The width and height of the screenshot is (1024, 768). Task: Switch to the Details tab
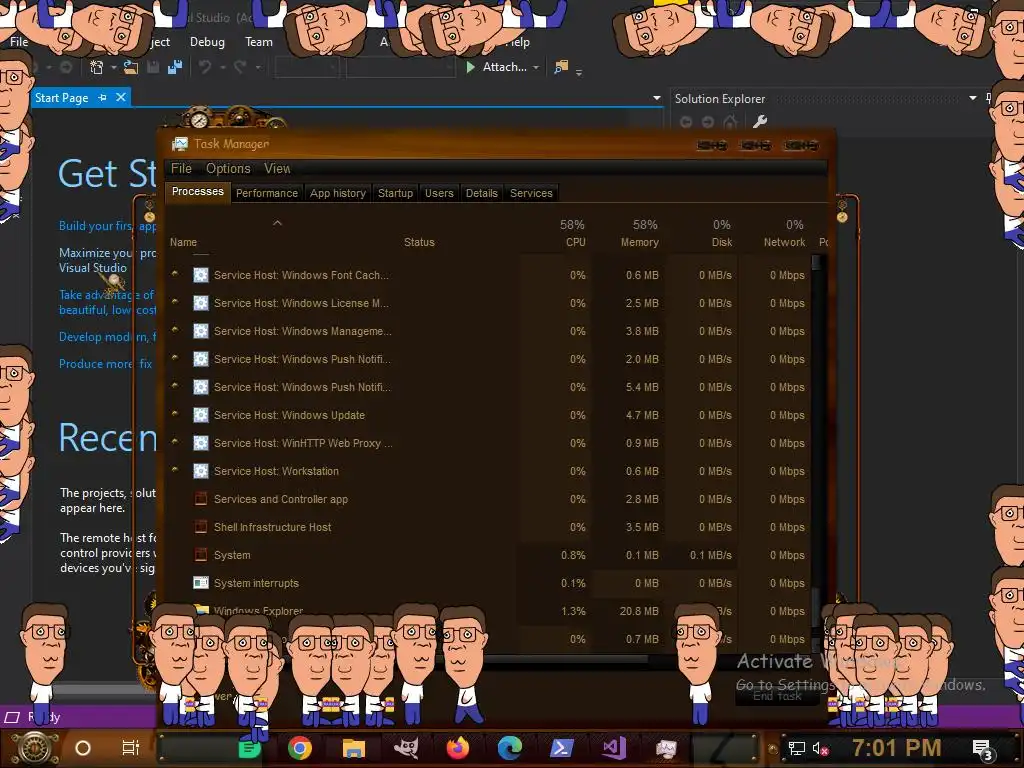tap(481, 193)
